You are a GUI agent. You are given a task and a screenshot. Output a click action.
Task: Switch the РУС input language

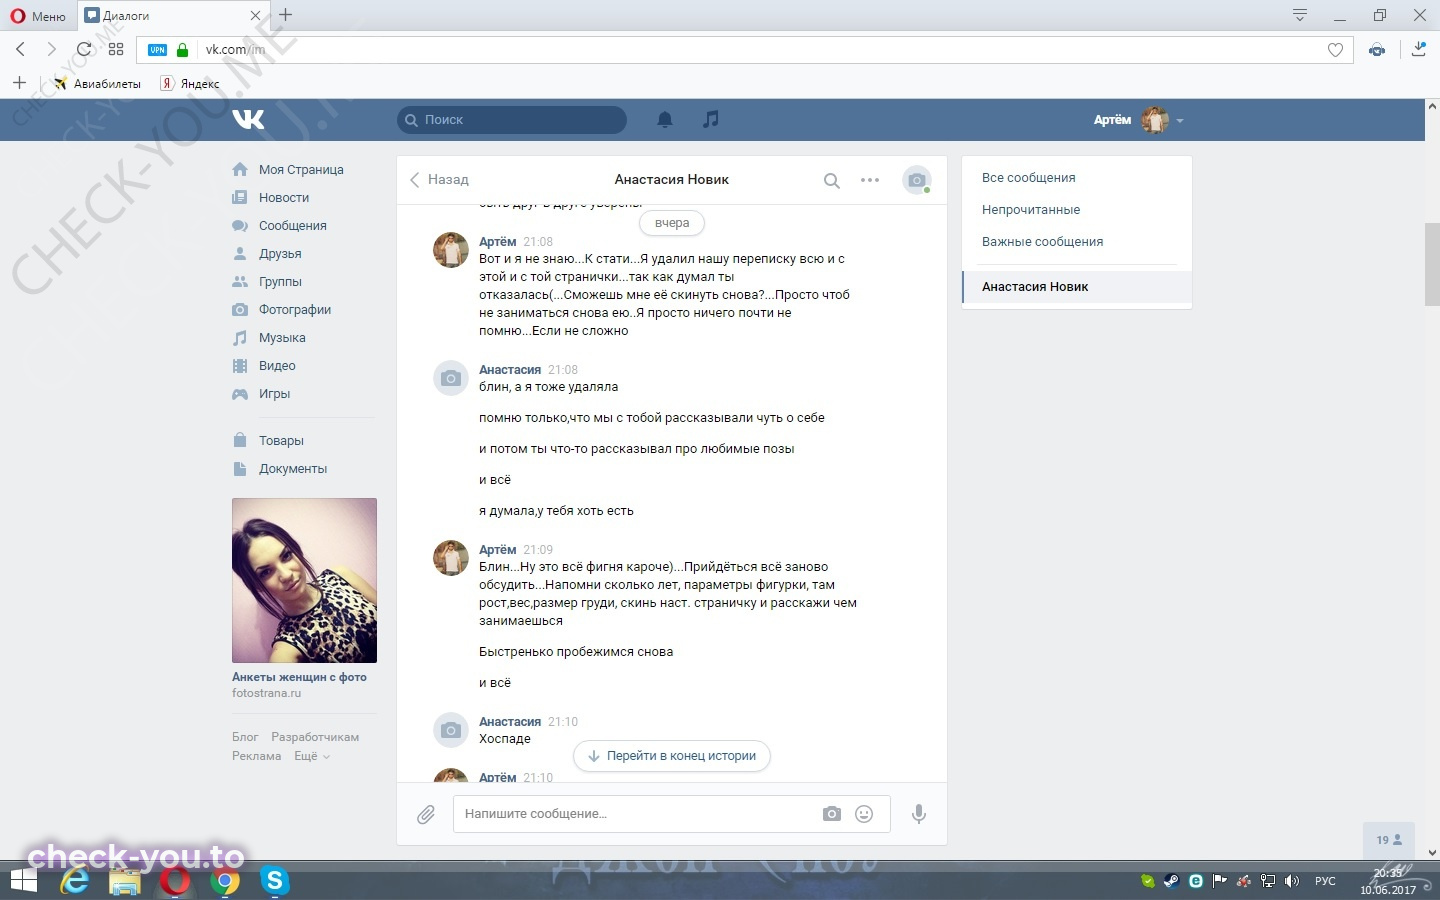[x=1325, y=881]
